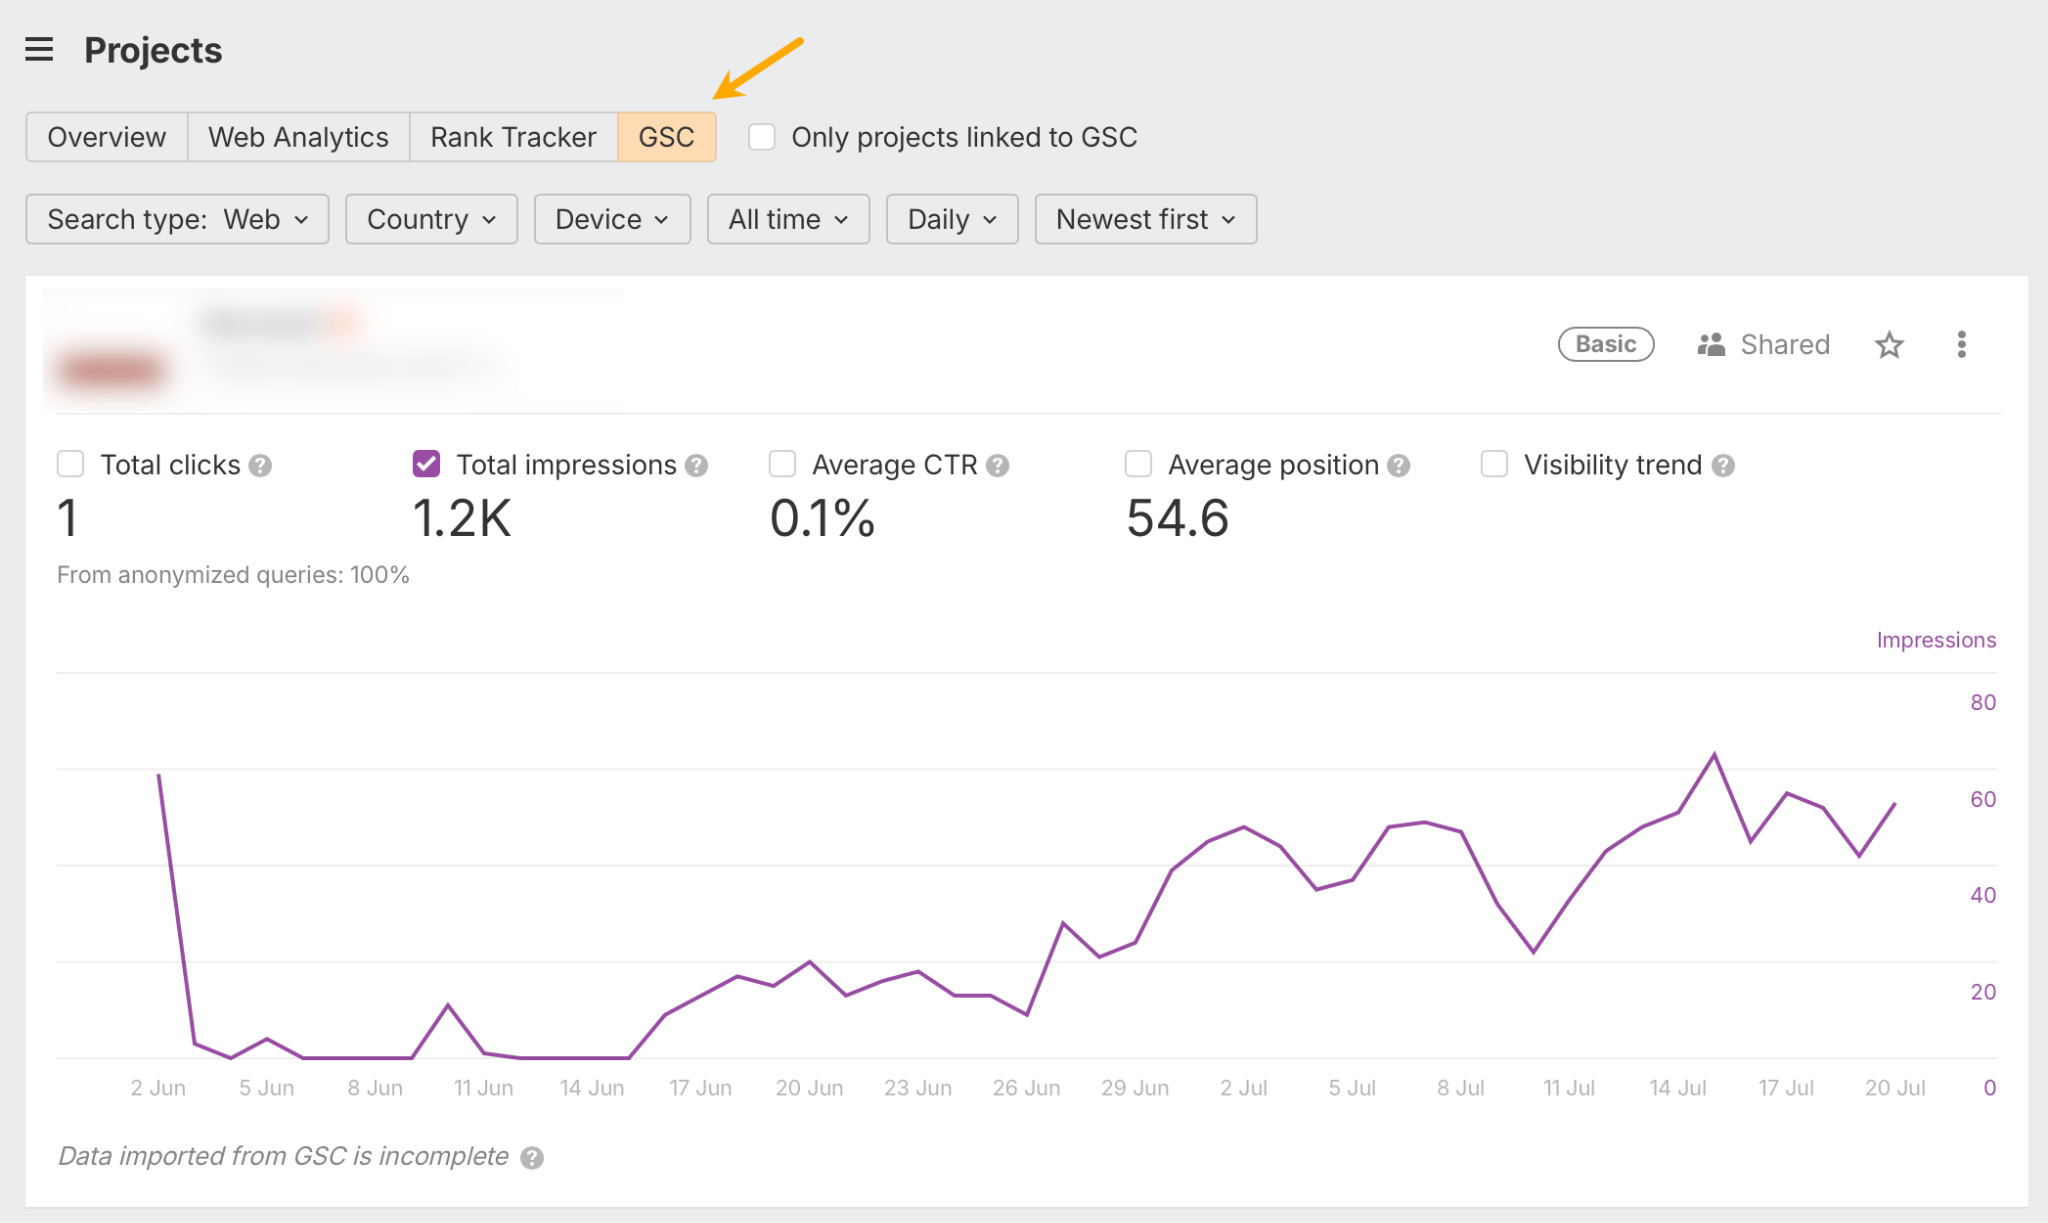This screenshot has height=1223, width=2048.
Task: Click the help icon beside Average position
Action: (1399, 466)
